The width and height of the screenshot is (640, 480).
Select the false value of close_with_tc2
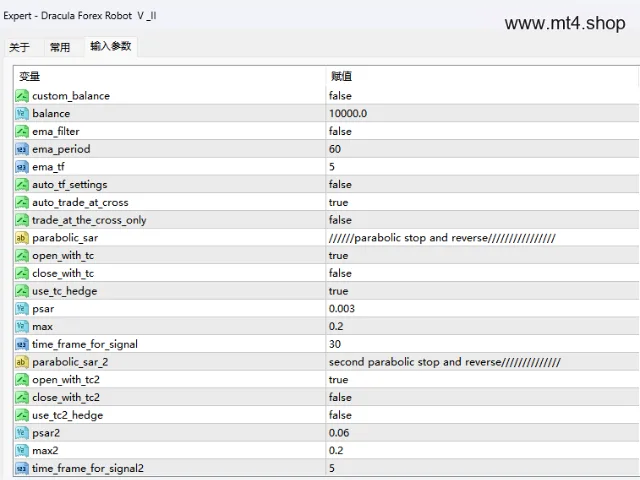click(x=340, y=398)
